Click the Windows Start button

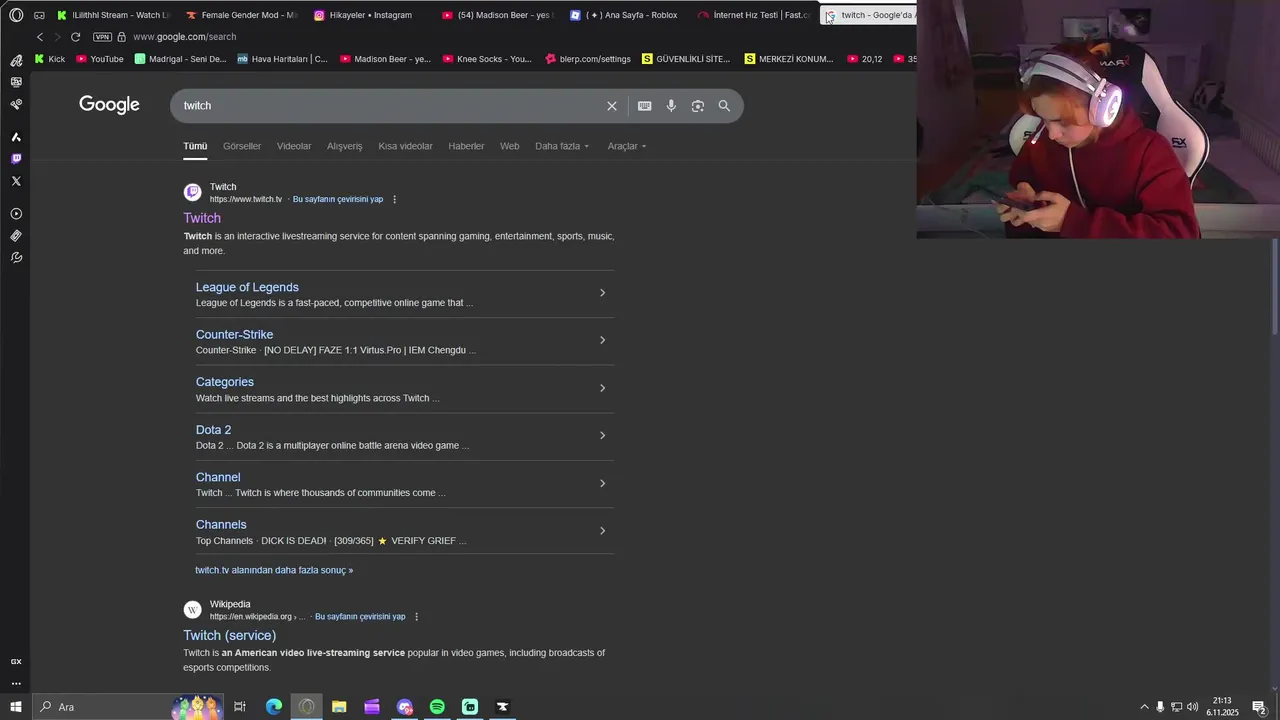coord(16,707)
